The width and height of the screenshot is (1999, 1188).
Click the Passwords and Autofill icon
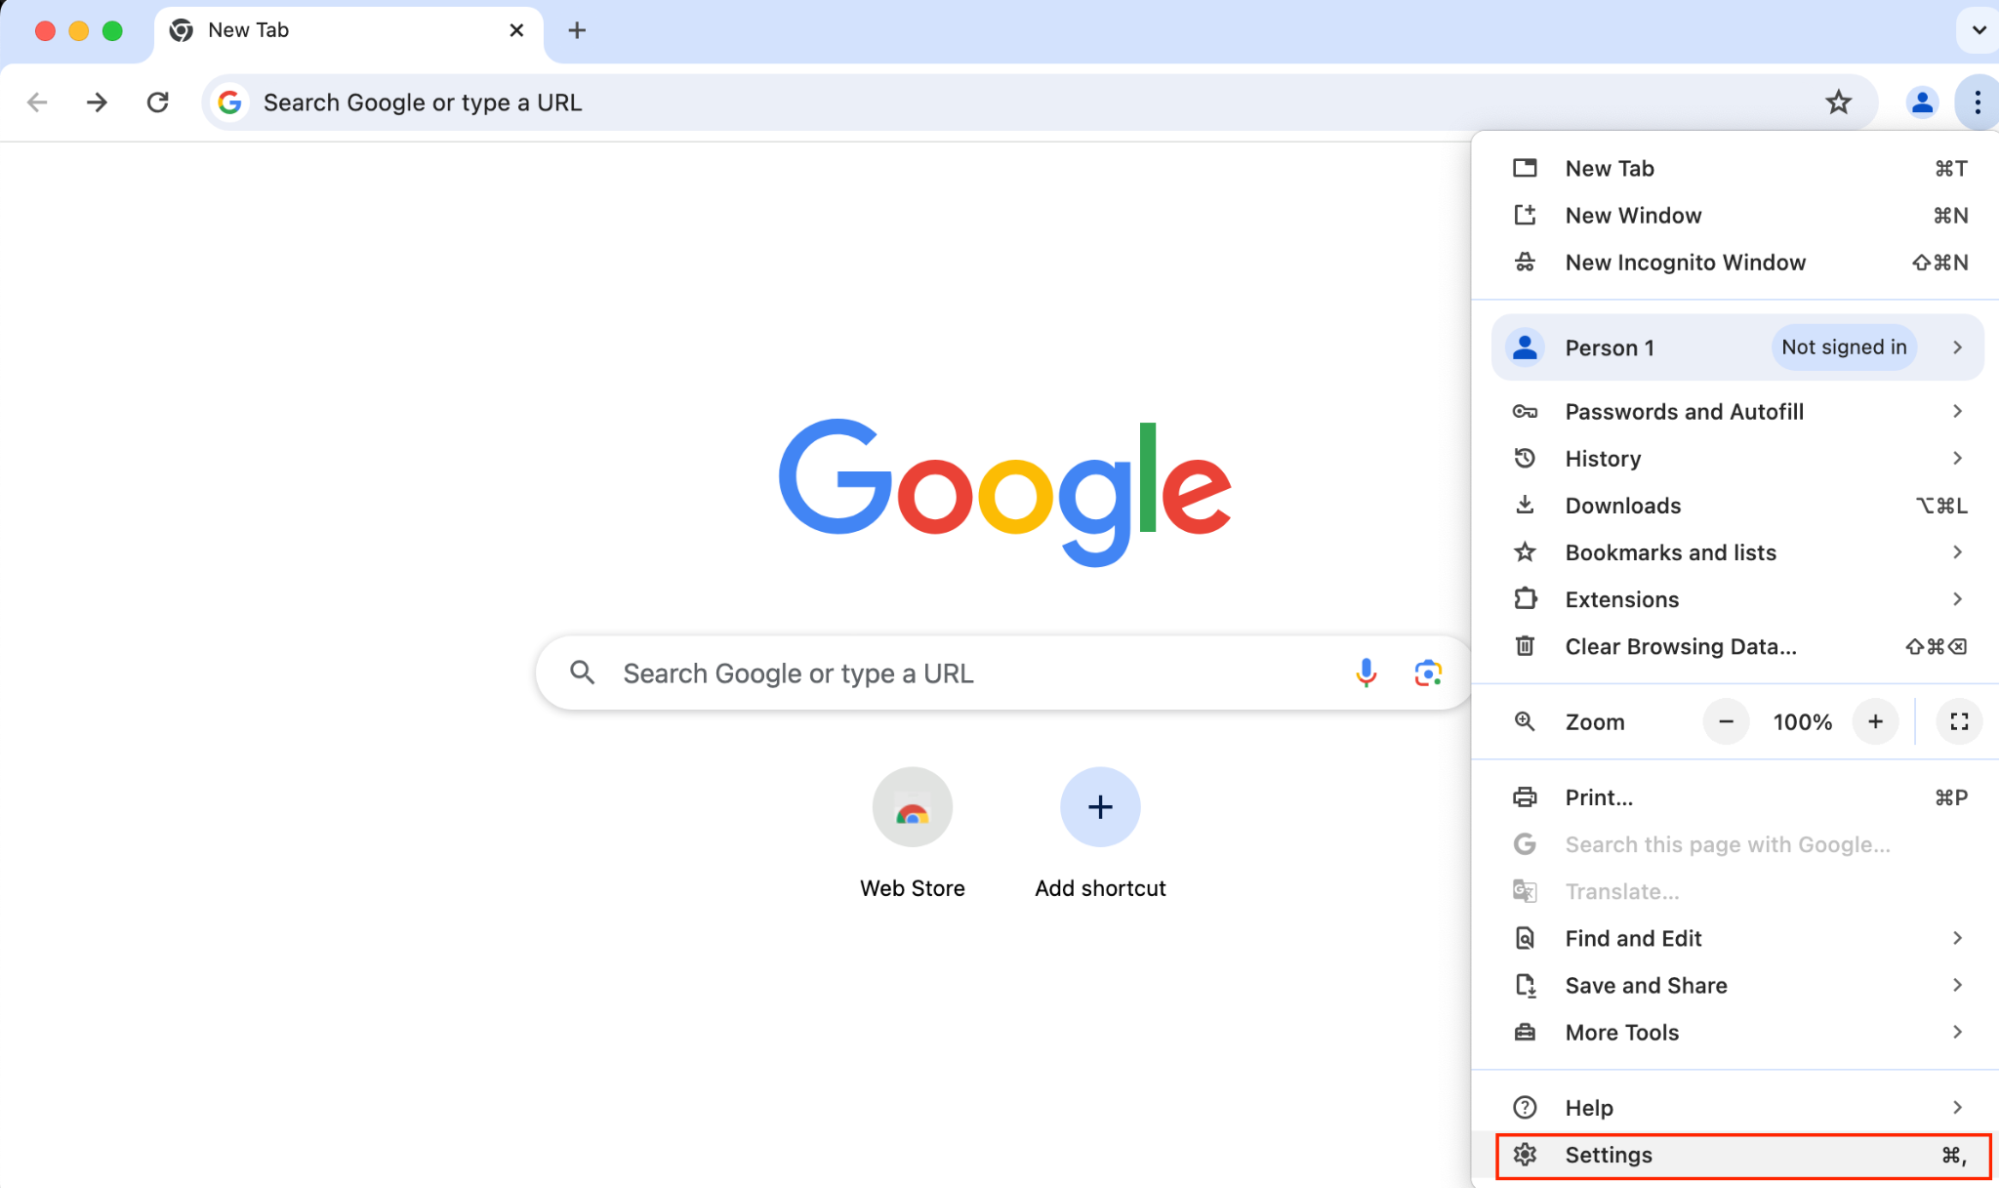(1524, 410)
